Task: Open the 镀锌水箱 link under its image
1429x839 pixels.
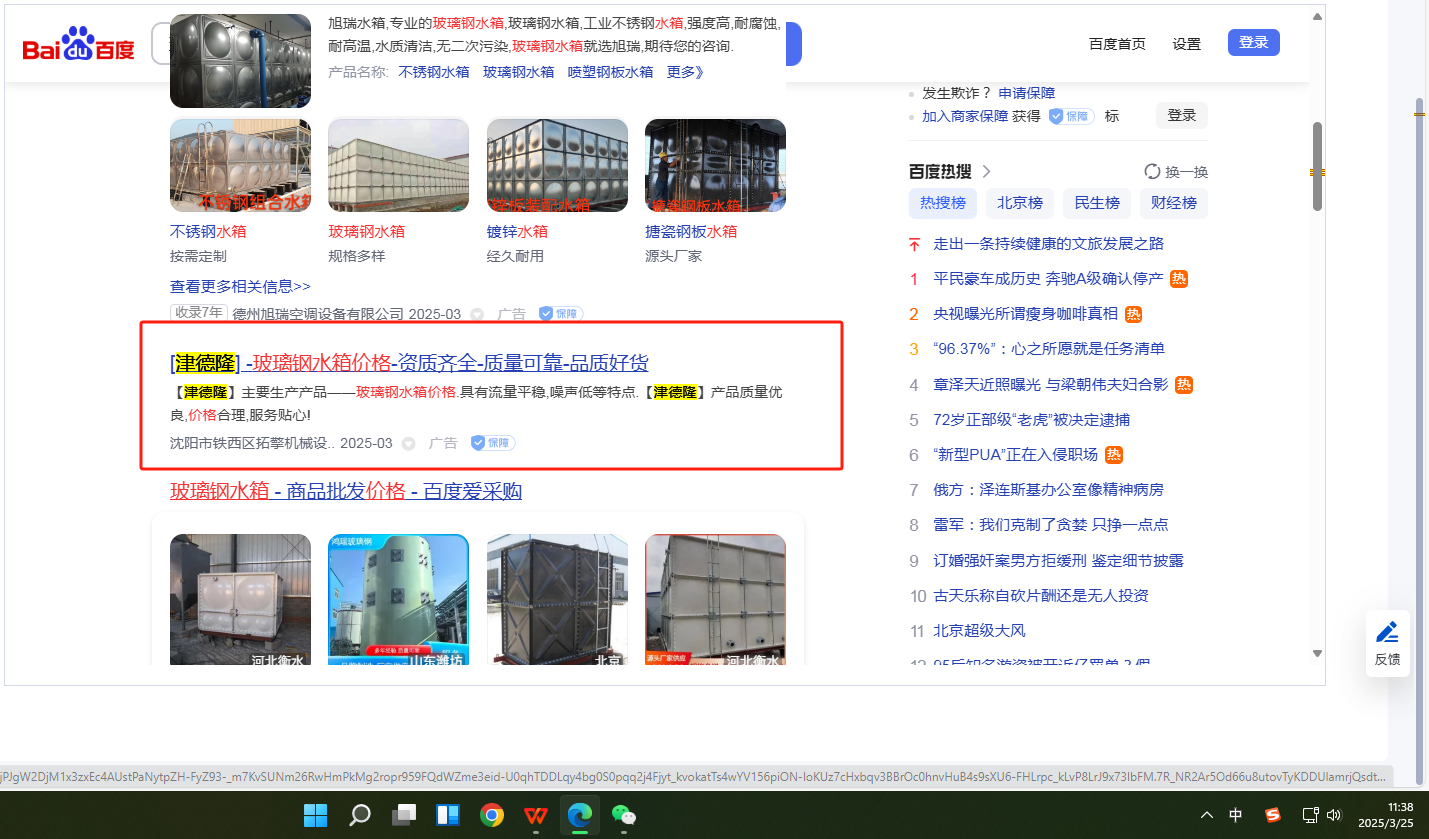Action: [x=517, y=231]
